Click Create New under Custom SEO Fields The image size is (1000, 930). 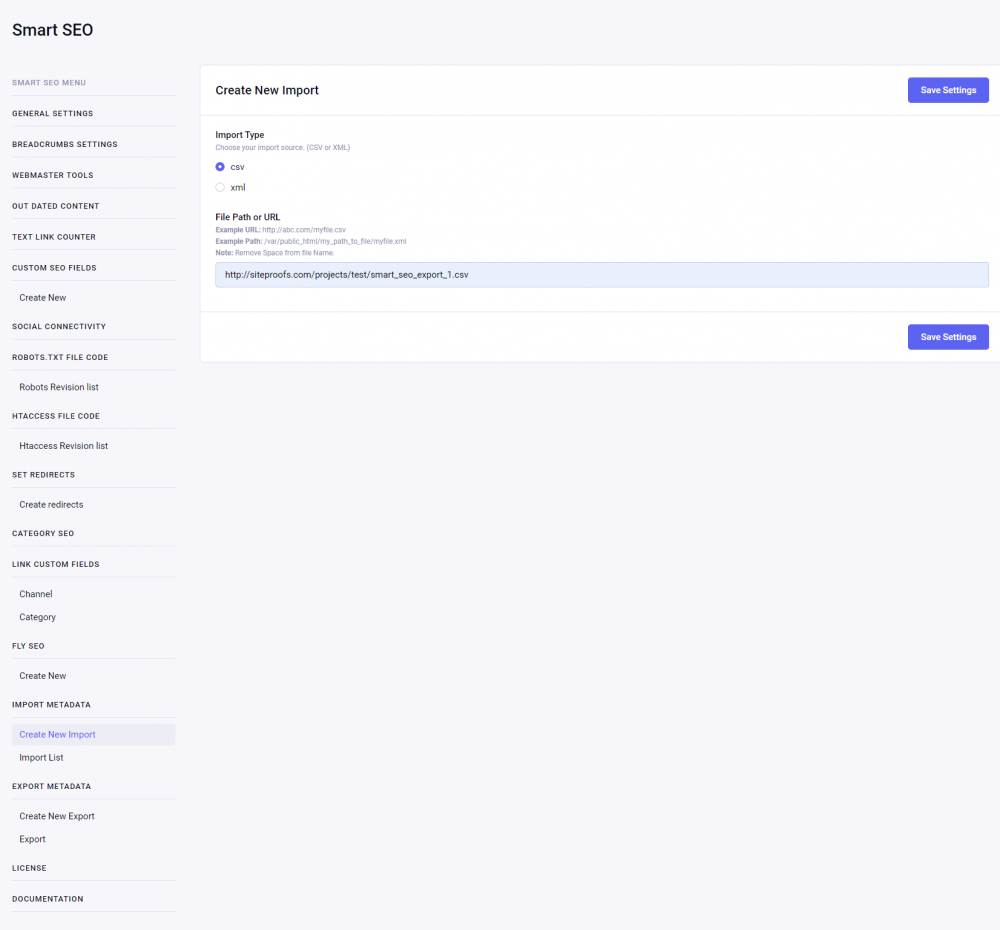[x=43, y=298]
